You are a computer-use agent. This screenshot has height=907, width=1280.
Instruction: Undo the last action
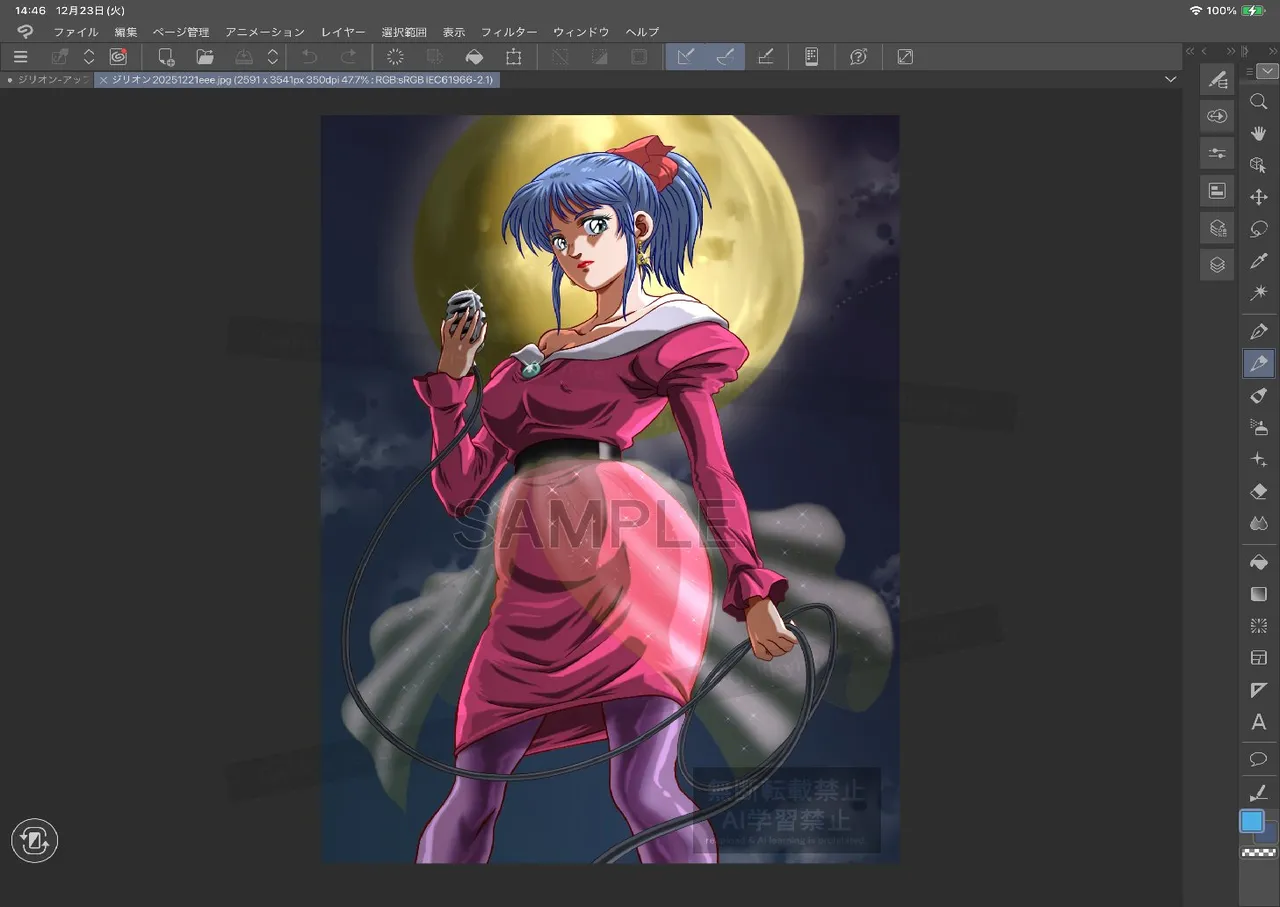coord(310,57)
